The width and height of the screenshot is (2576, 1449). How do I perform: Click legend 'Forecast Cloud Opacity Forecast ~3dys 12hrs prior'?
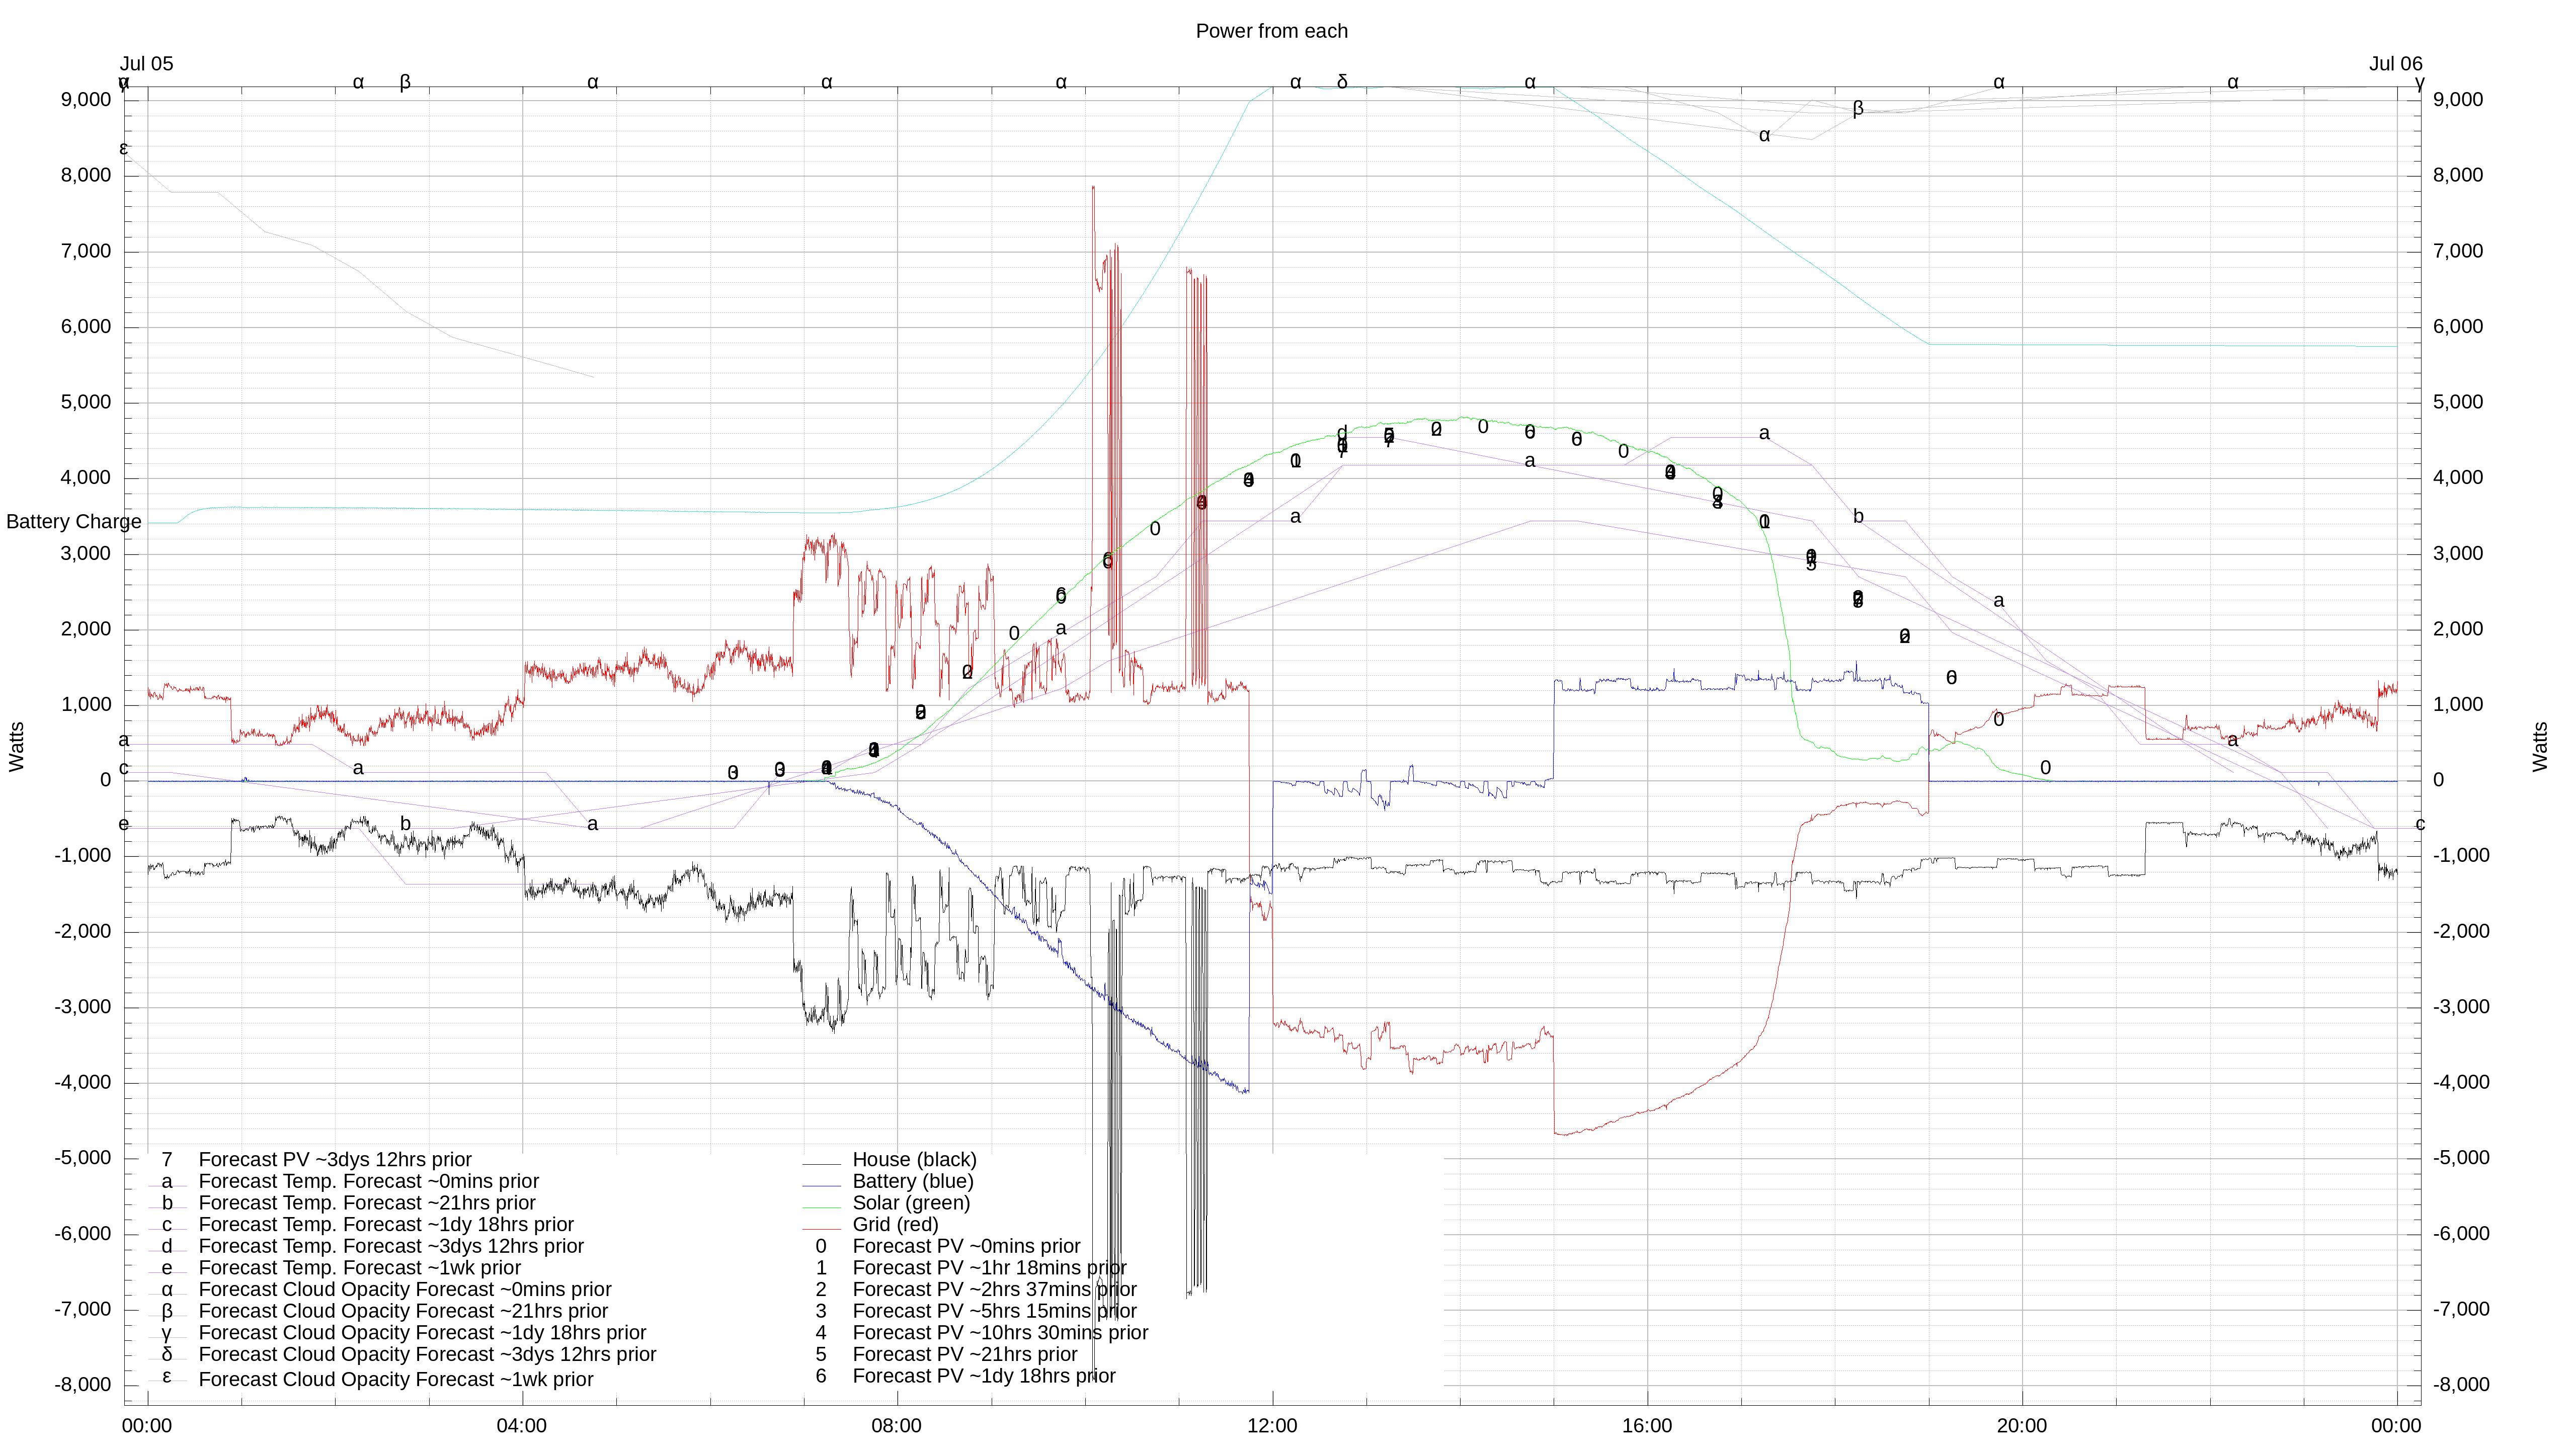(427, 1355)
